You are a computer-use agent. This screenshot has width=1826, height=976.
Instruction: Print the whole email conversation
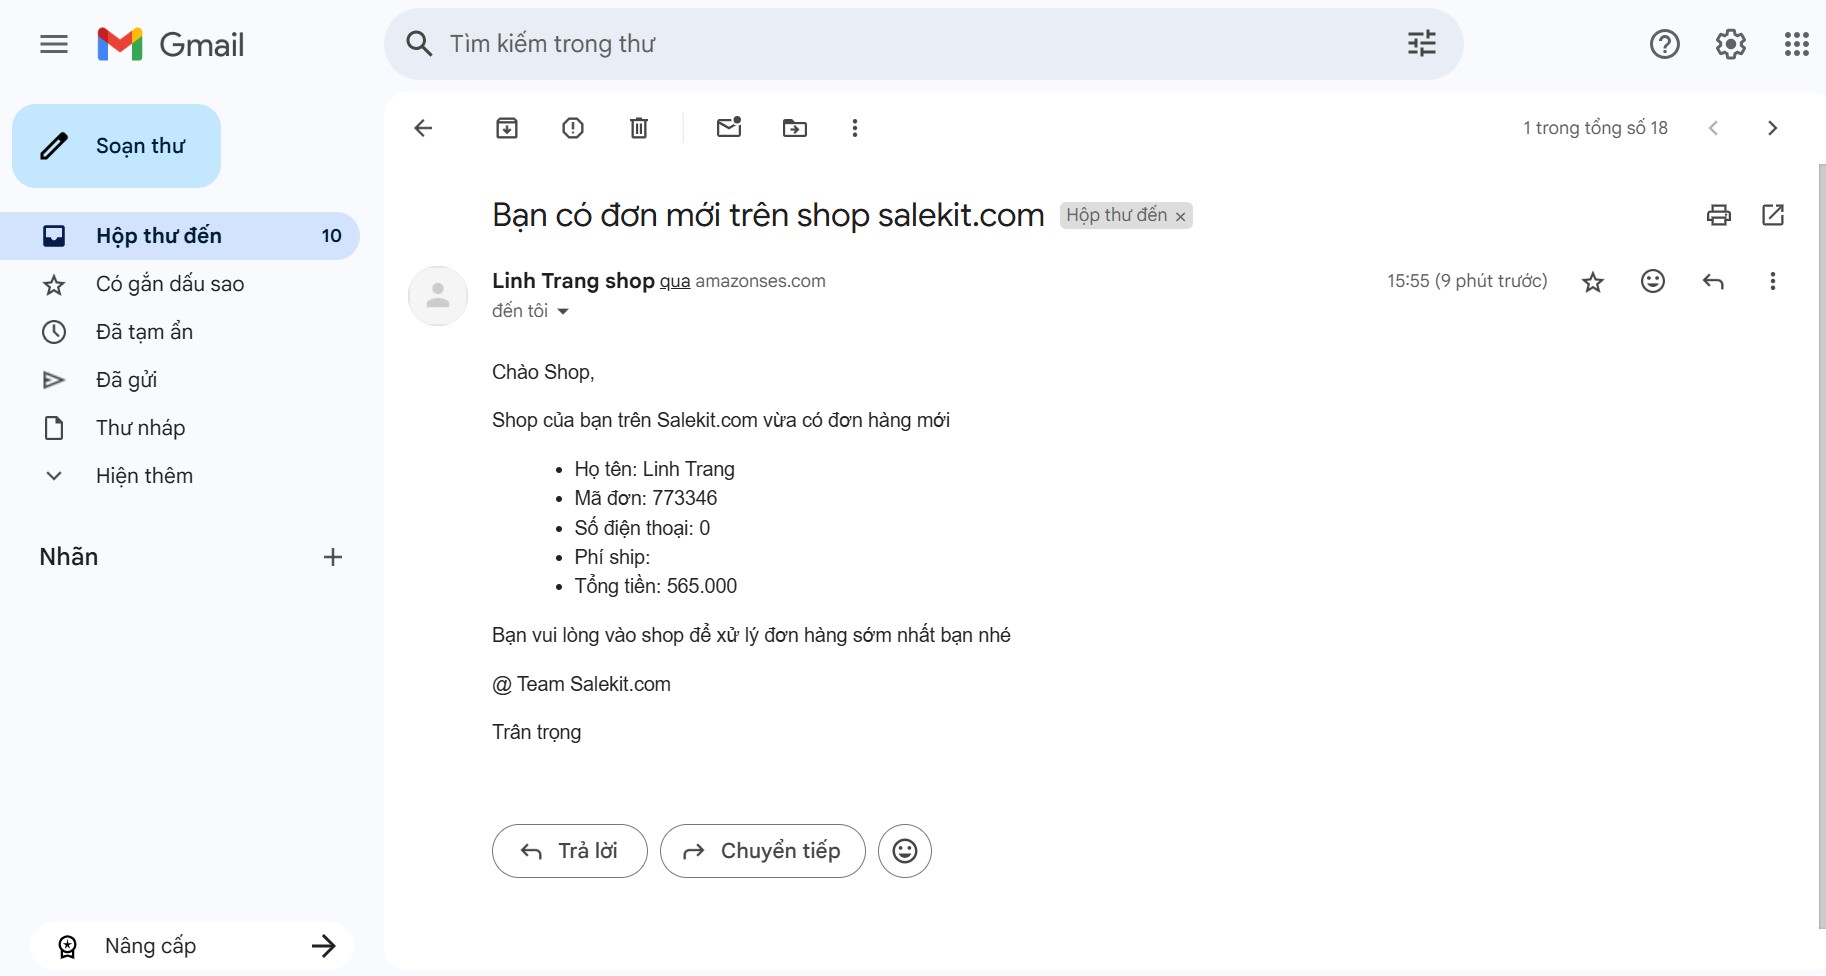[x=1719, y=215]
